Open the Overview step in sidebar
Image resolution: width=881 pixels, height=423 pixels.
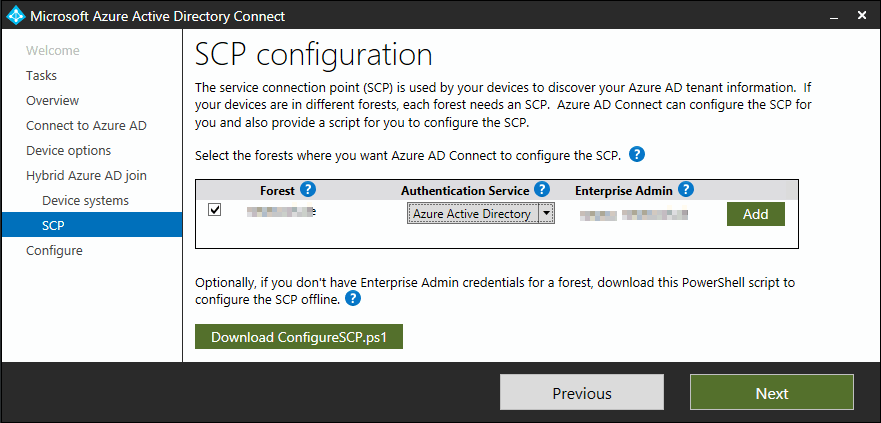pos(52,100)
